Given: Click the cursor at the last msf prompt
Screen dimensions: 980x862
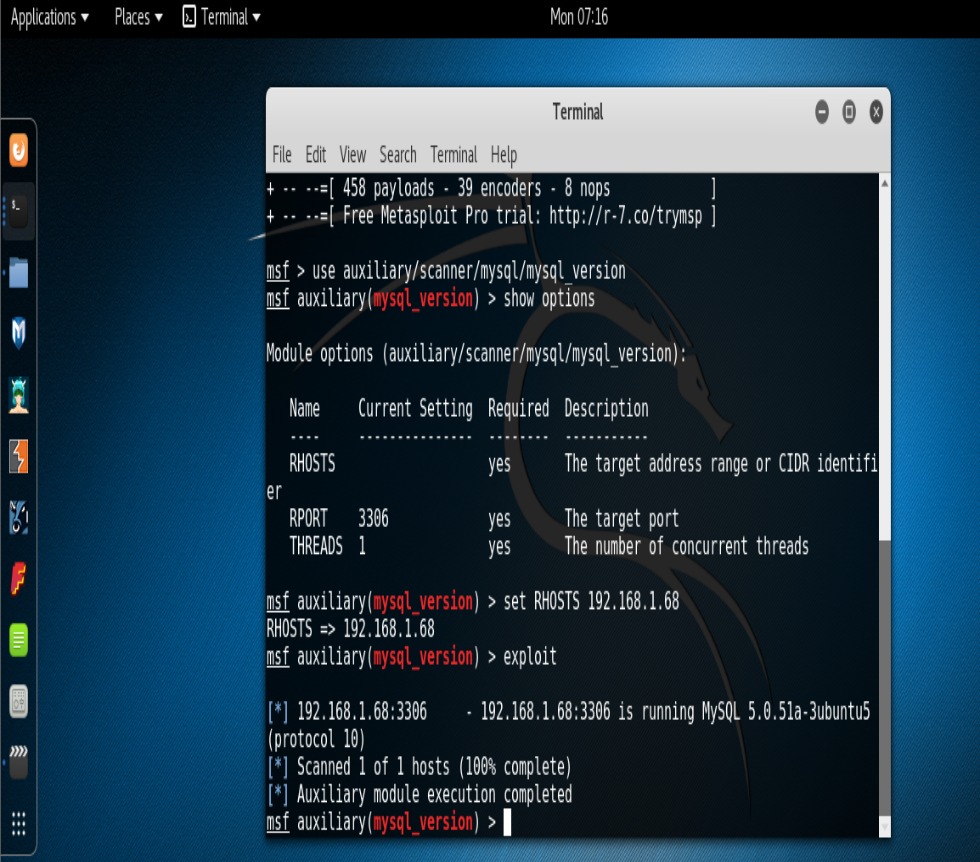Looking at the screenshot, I should 508,822.
